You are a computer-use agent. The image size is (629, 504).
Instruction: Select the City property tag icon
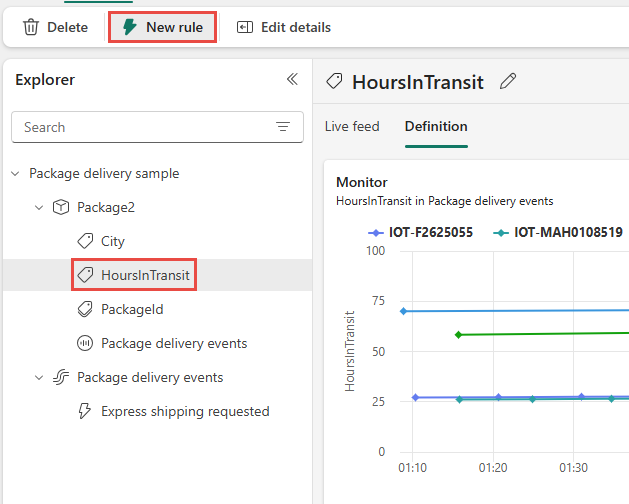(x=85, y=241)
